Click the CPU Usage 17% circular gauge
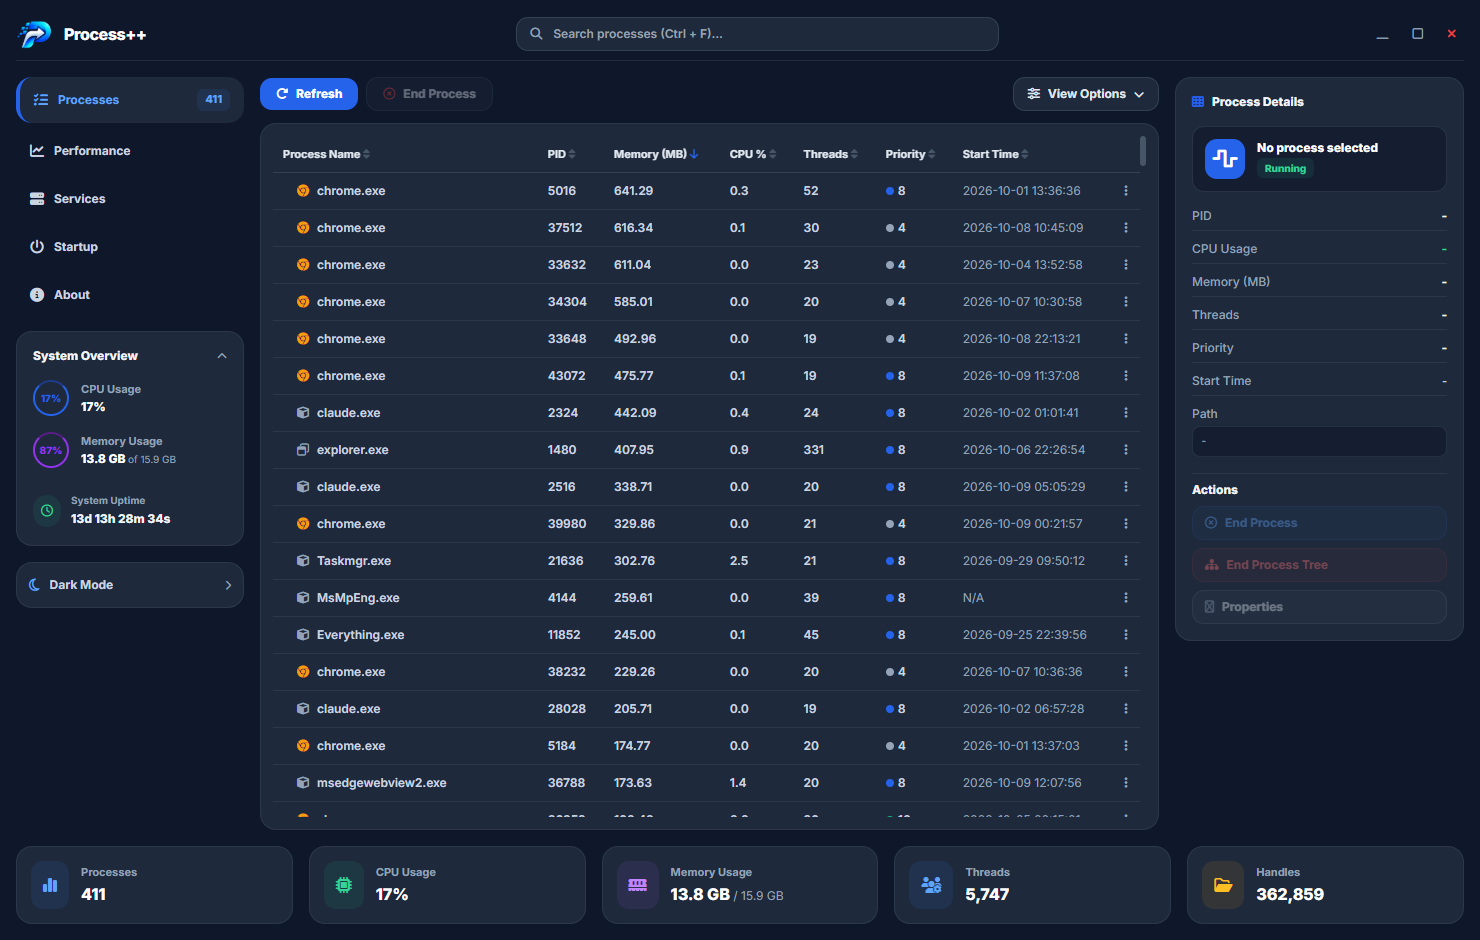This screenshot has height=940, width=1480. [51, 398]
